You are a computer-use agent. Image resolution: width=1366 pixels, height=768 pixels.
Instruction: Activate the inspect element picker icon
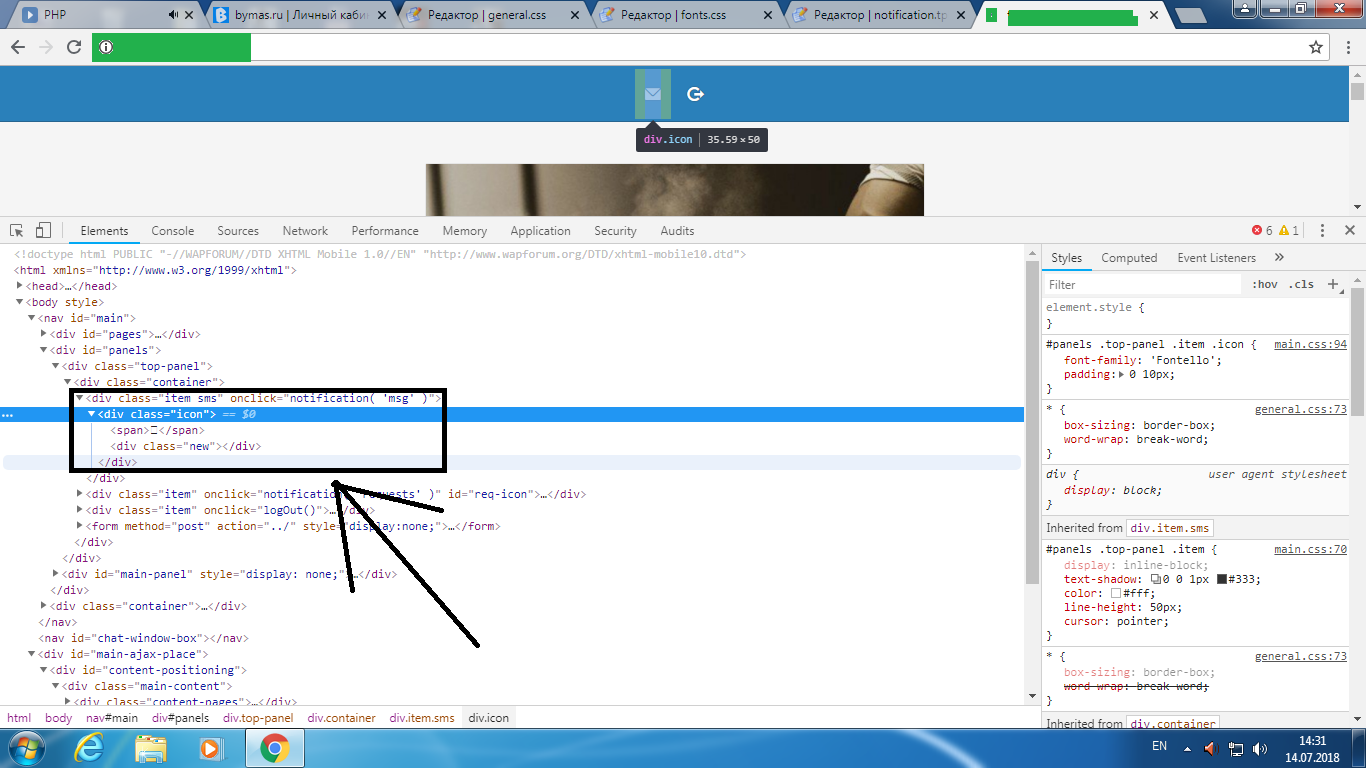point(18,231)
